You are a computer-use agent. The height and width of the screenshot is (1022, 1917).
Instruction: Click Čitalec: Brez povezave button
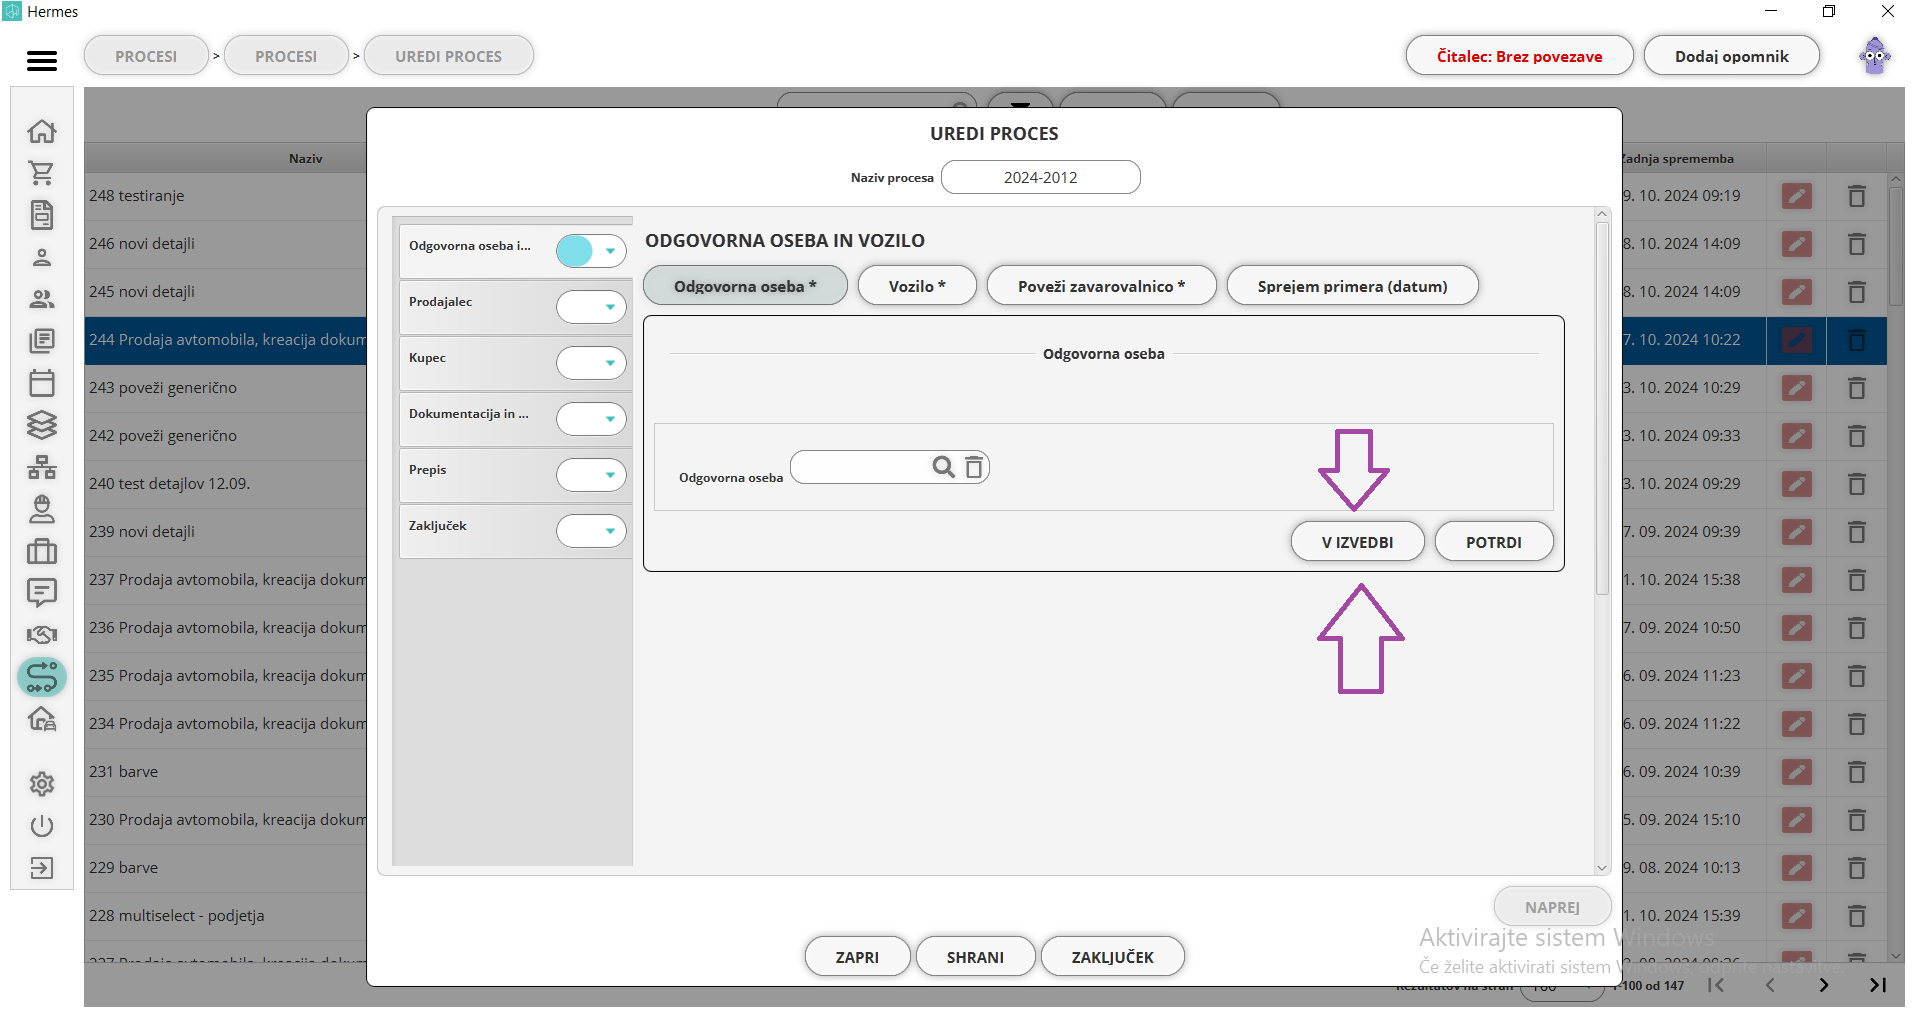click(1519, 56)
